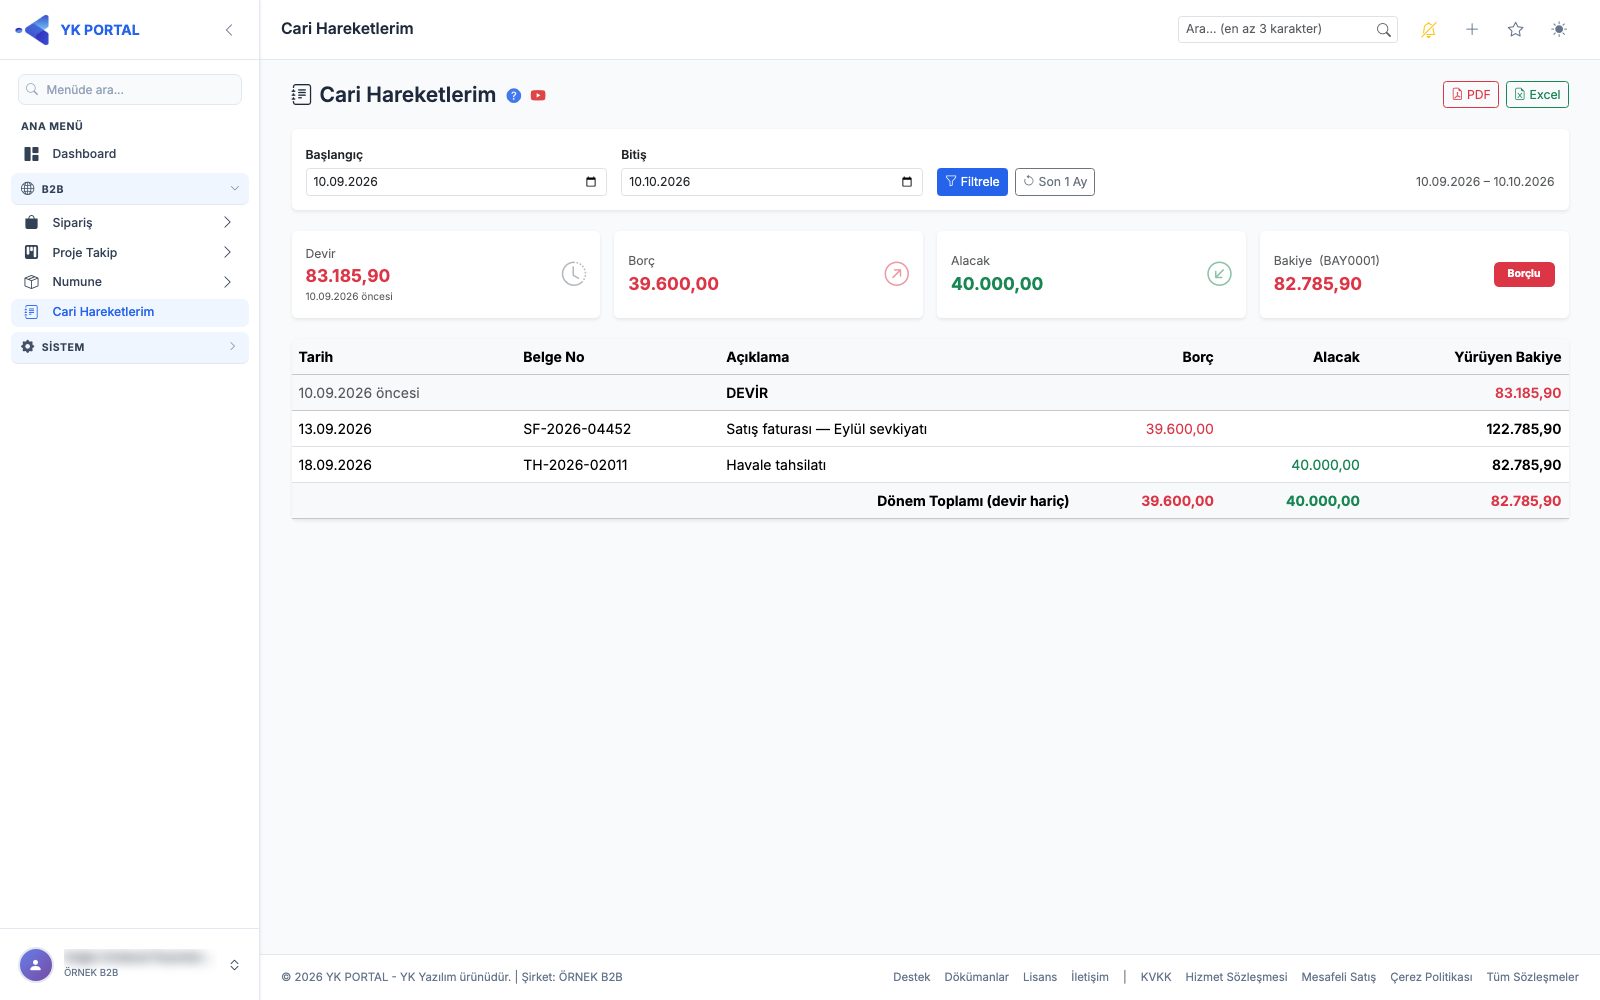Open the Bitiş date calendar picker icon

pos(907,182)
